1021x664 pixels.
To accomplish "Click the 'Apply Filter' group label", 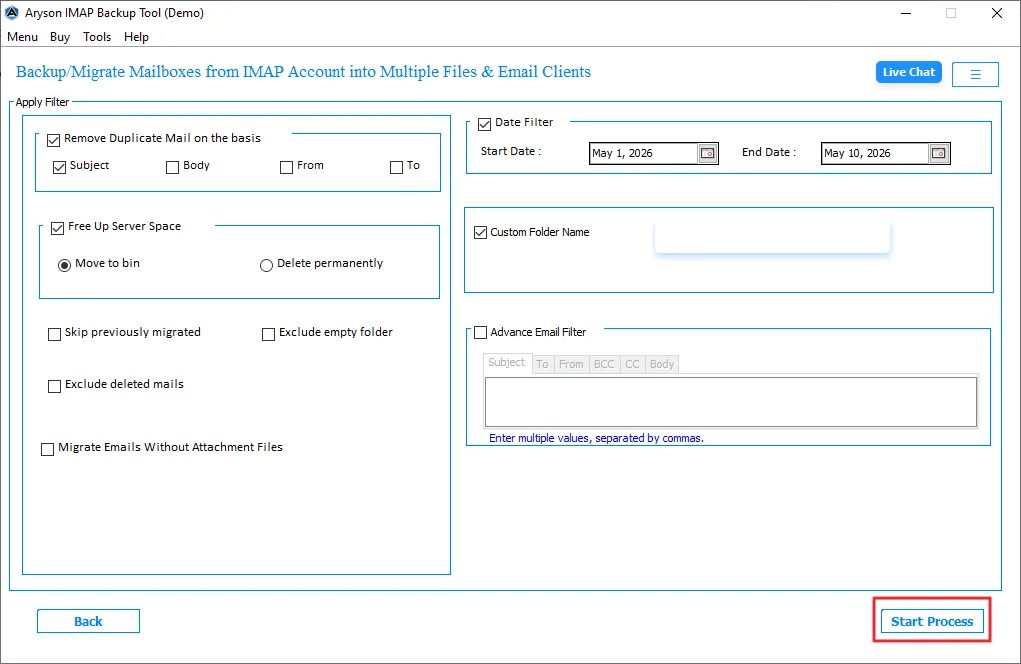I will click(x=42, y=102).
